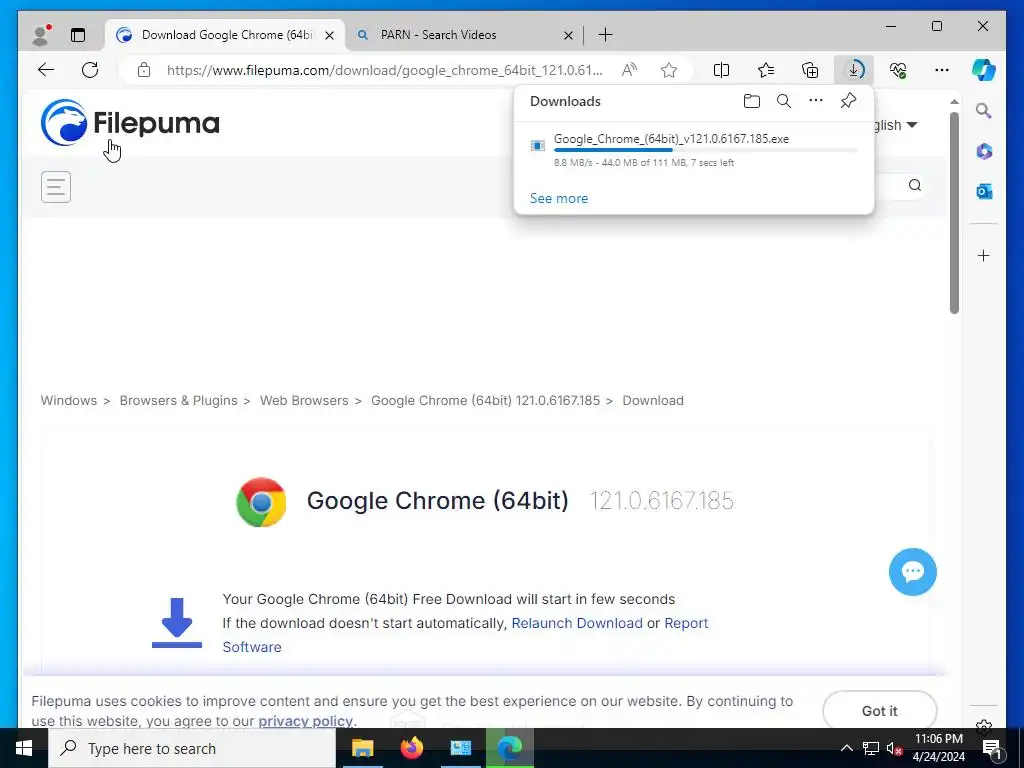1024x768 pixels.
Task: Click the Chrome download progress bar
Action: [705, 150]
